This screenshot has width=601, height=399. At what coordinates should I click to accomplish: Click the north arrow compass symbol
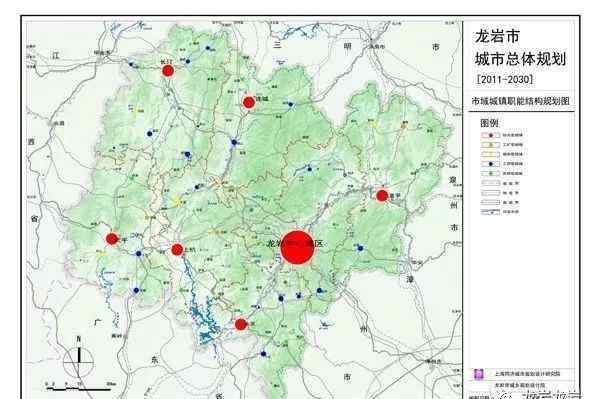pyautogui.click(x=79, y=356)
